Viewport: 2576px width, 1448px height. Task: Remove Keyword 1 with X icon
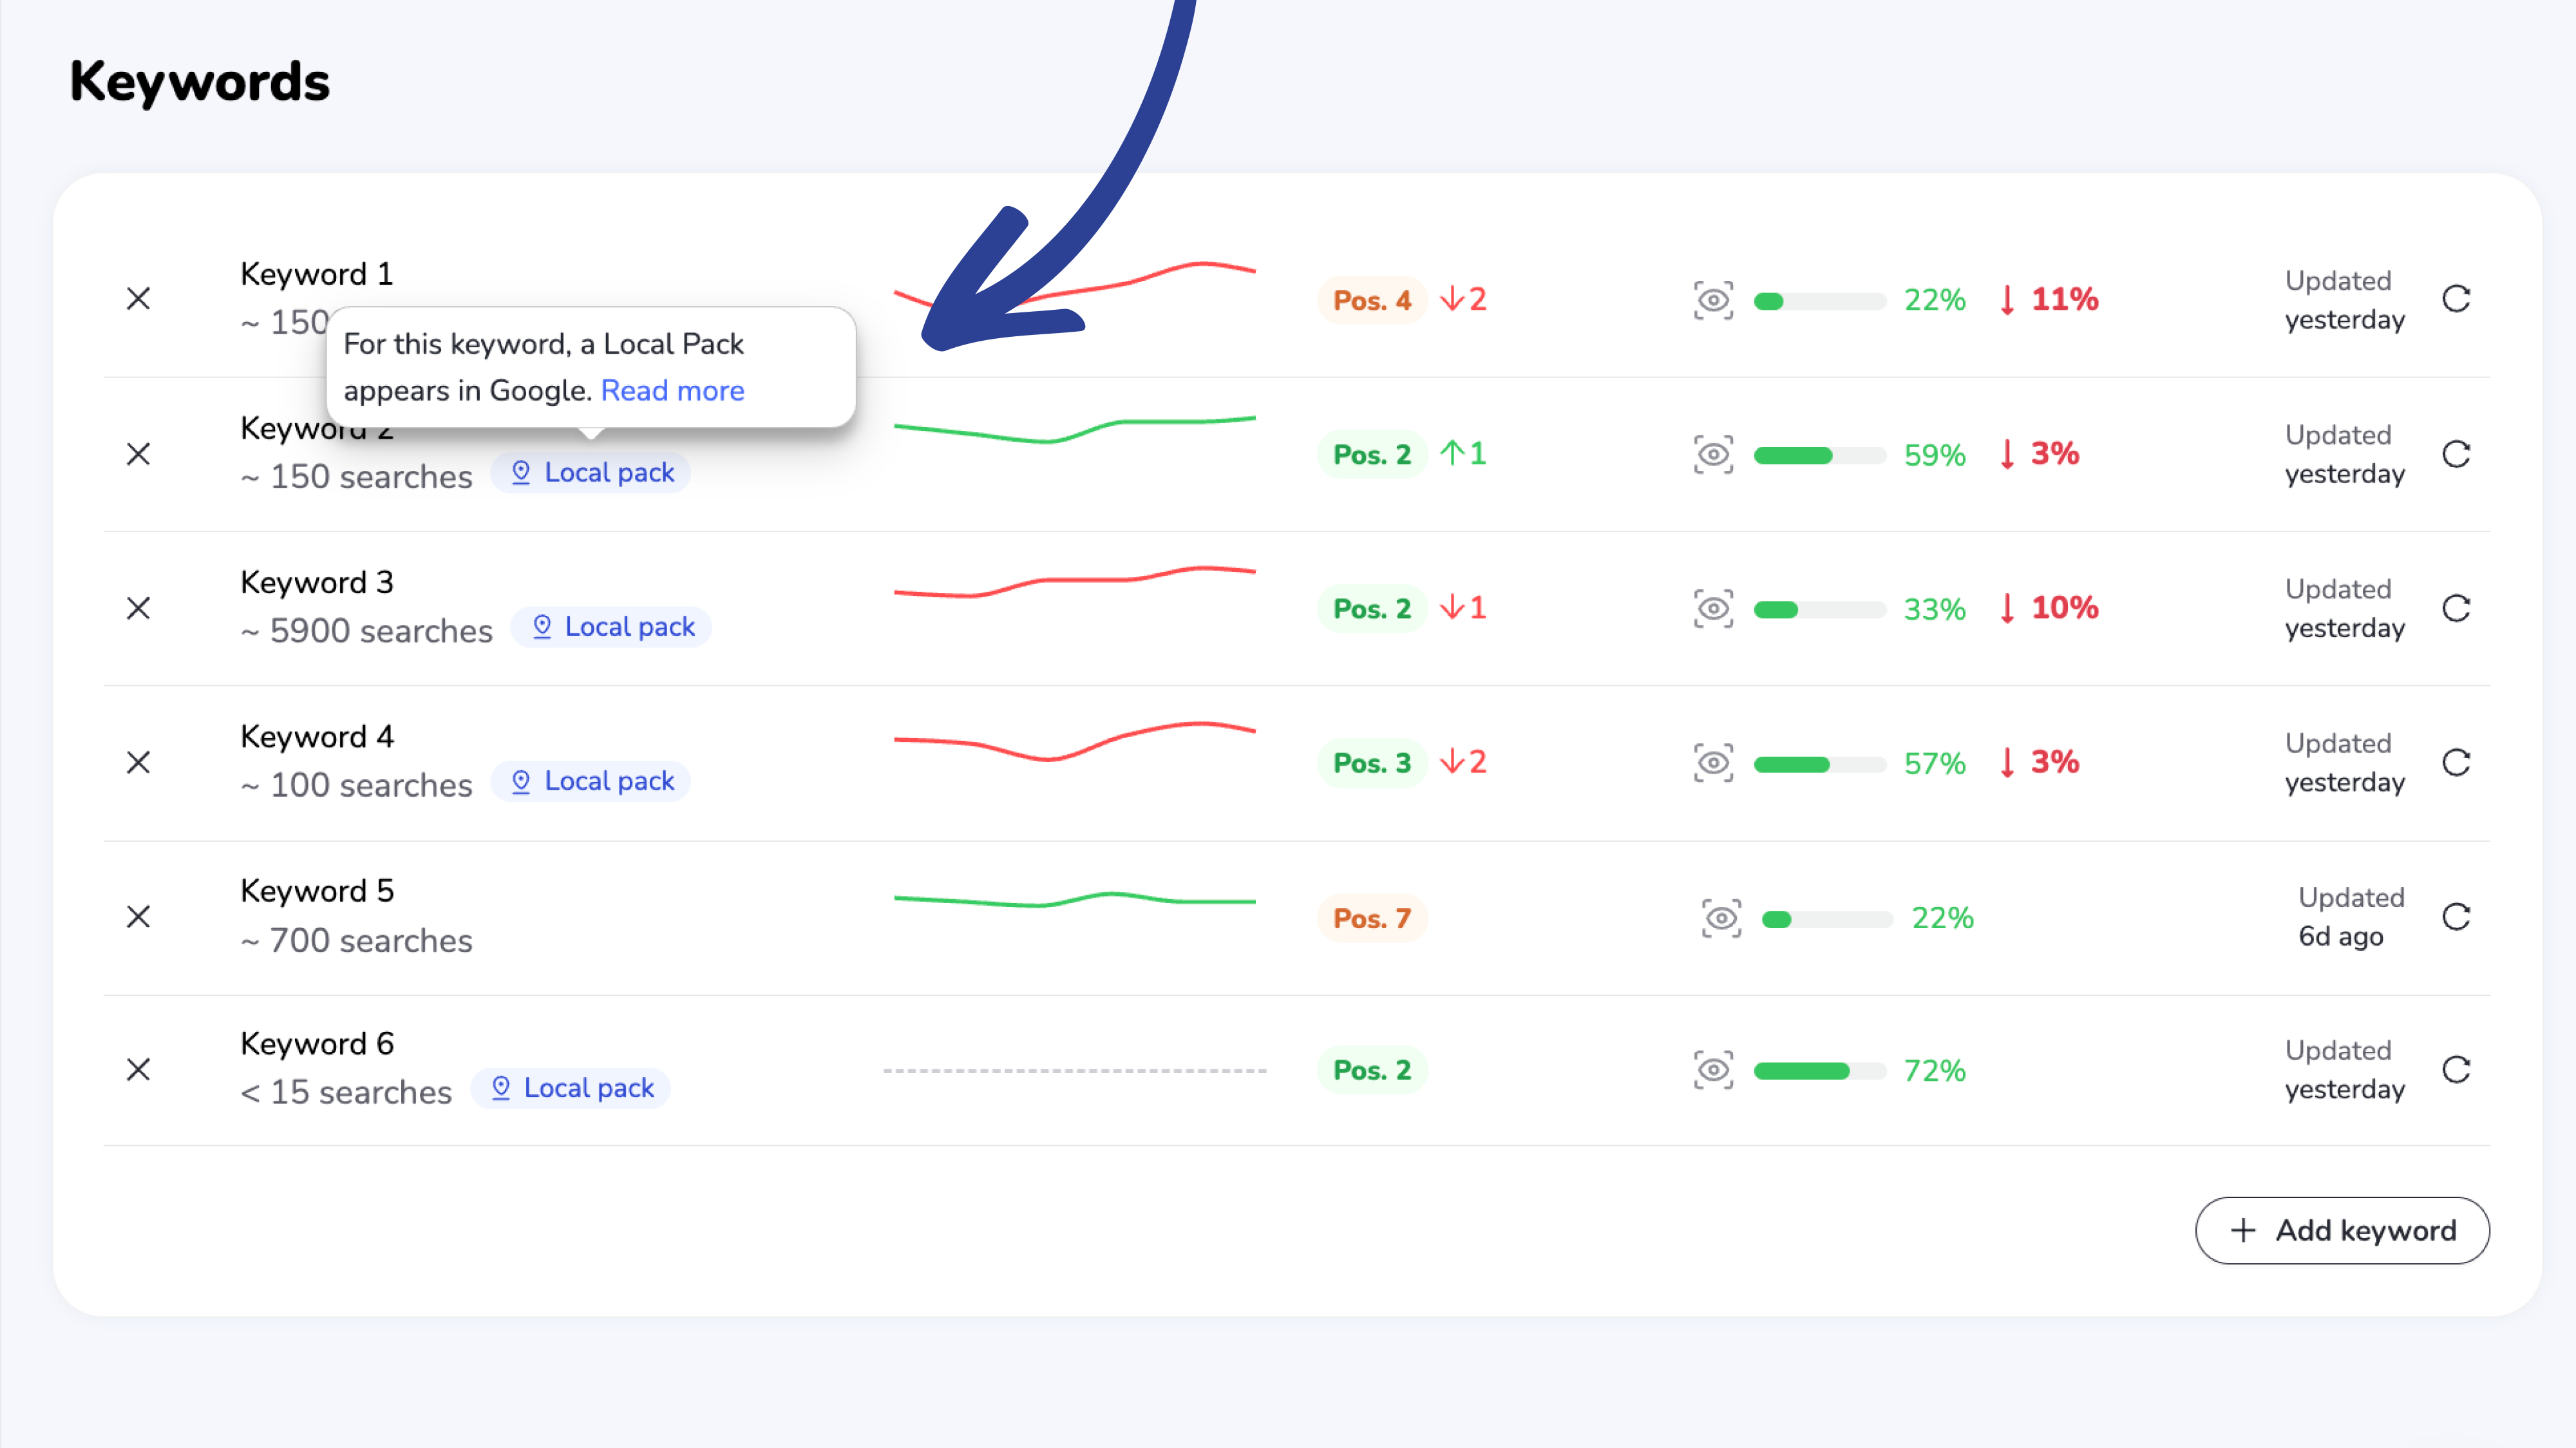click(138, 299)
